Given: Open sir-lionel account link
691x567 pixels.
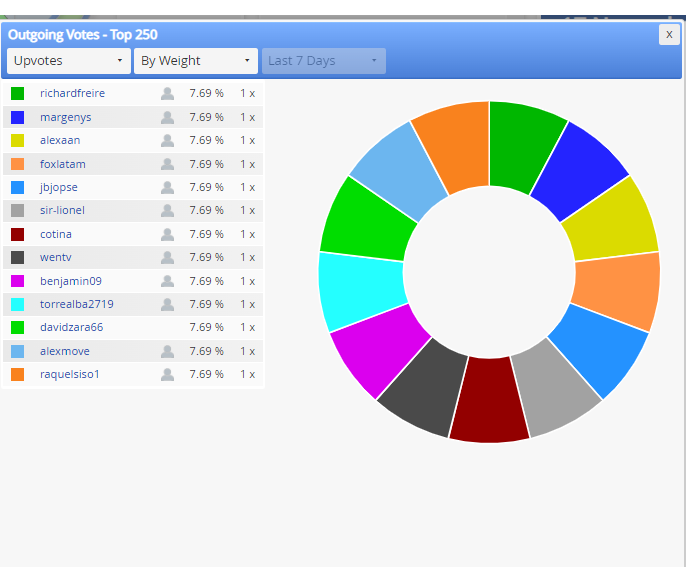Looking at the screenshot, I should [x=62, y=210].
